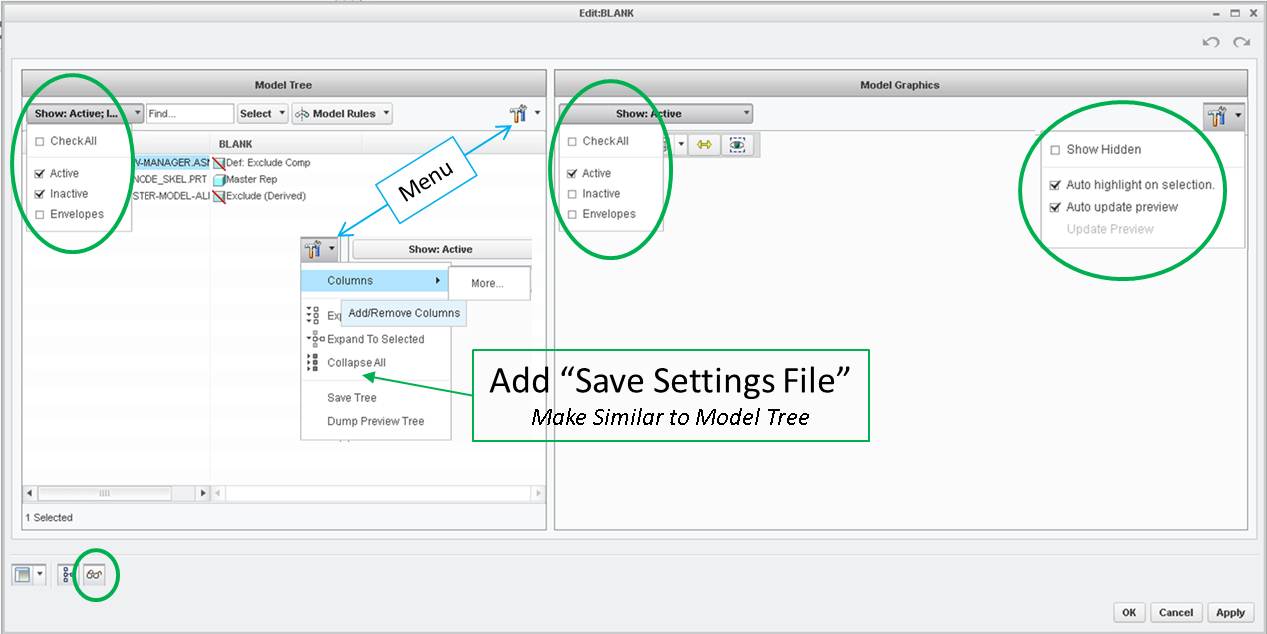Open the Columns submenu
This screenshot has height=634, width=1267.
pyautogui.click(x=375, y=281)
